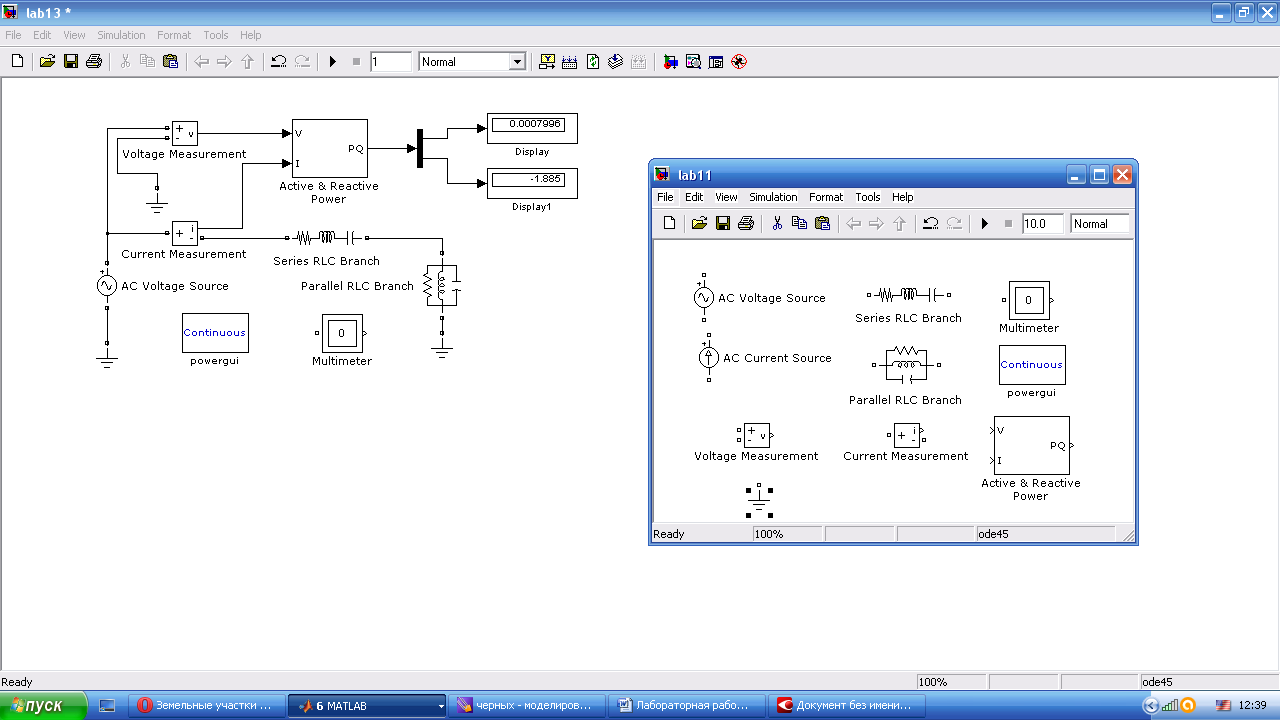This screenshot has width=1280, height=720.
Task: Open Simulation menu in lab13 window
Action: click(121, 35)
